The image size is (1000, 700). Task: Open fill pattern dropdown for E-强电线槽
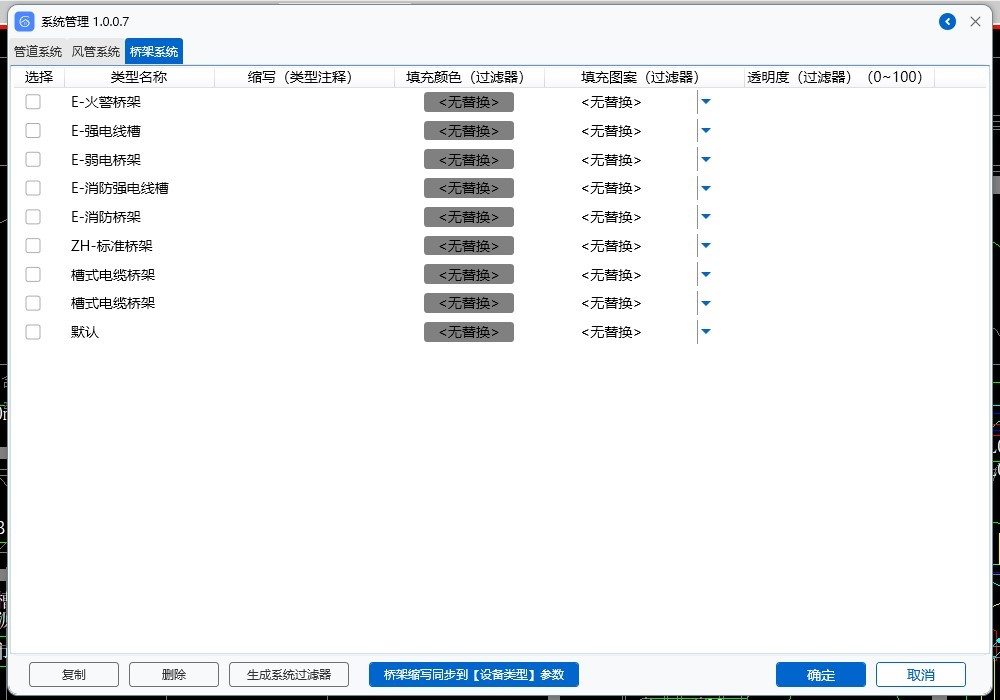705,131
